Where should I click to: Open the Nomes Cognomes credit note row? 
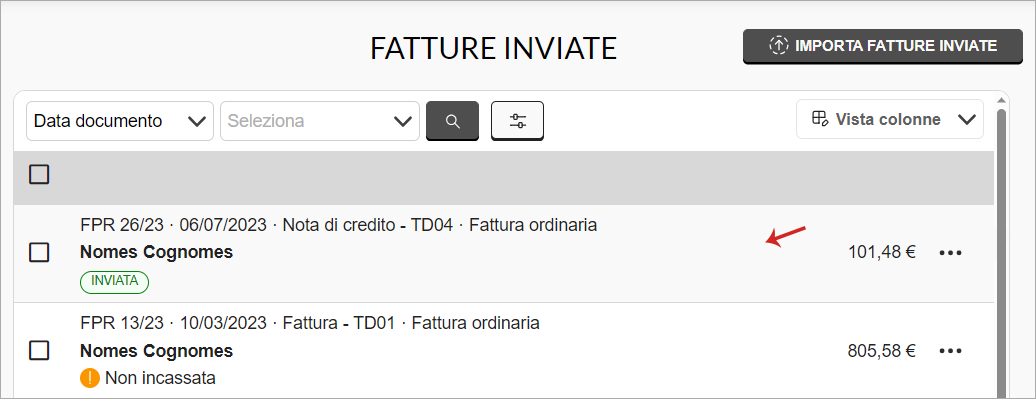pyautogui.click(x=503, y=254)
